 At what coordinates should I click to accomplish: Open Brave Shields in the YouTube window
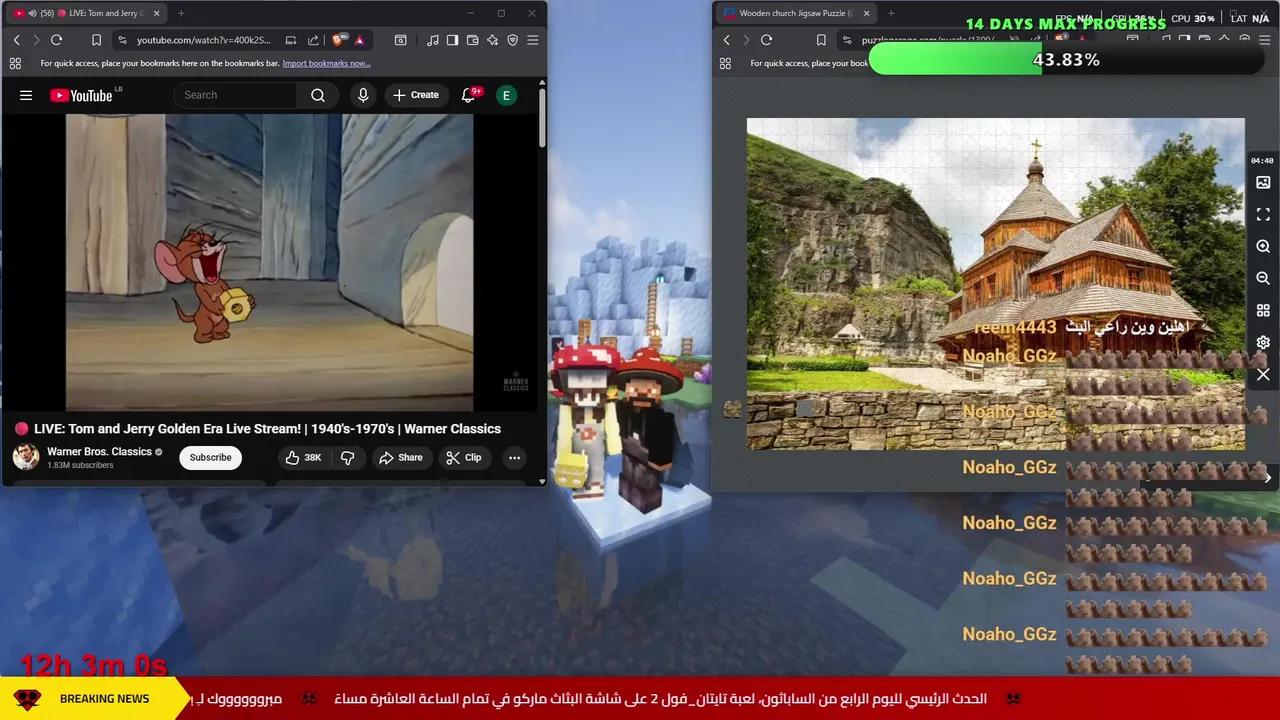338,40
